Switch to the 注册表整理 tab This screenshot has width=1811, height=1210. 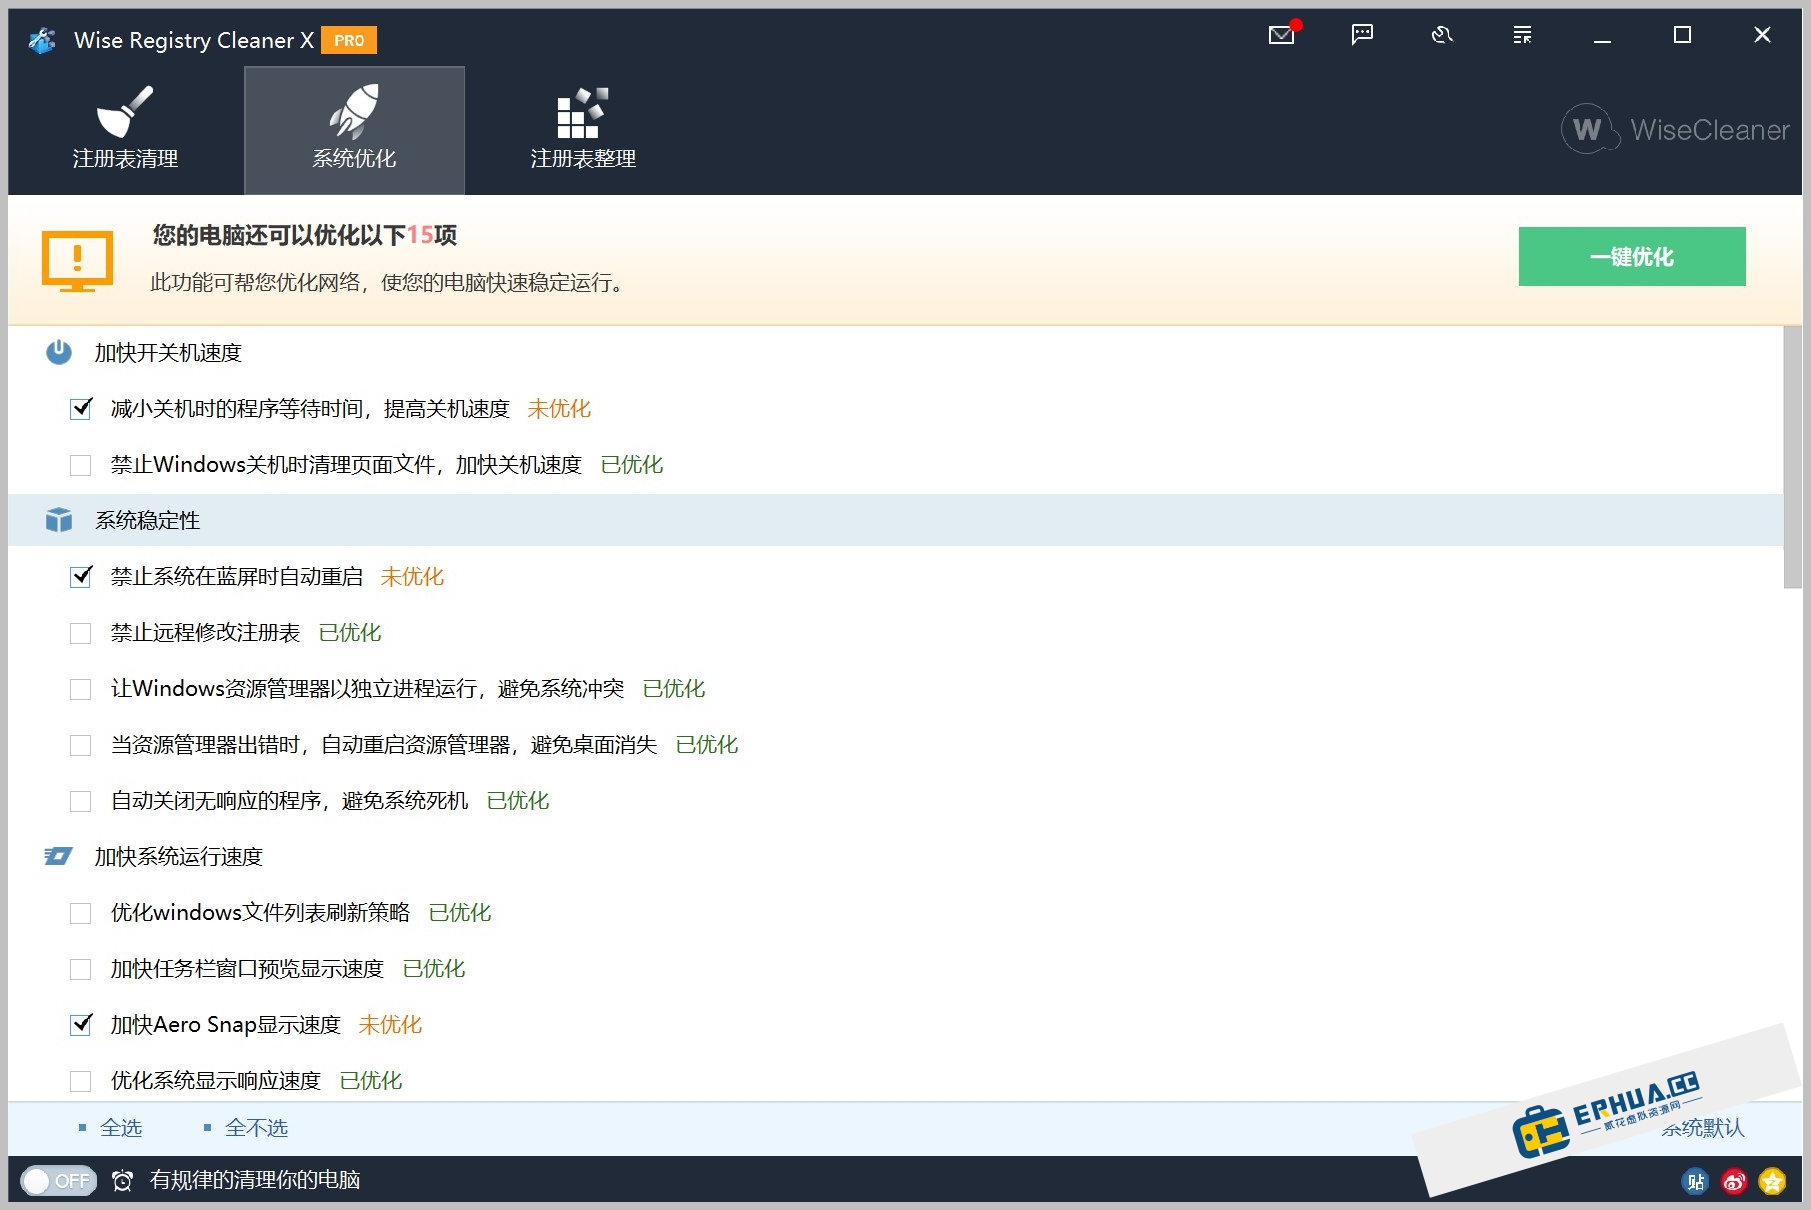(582, 129)
